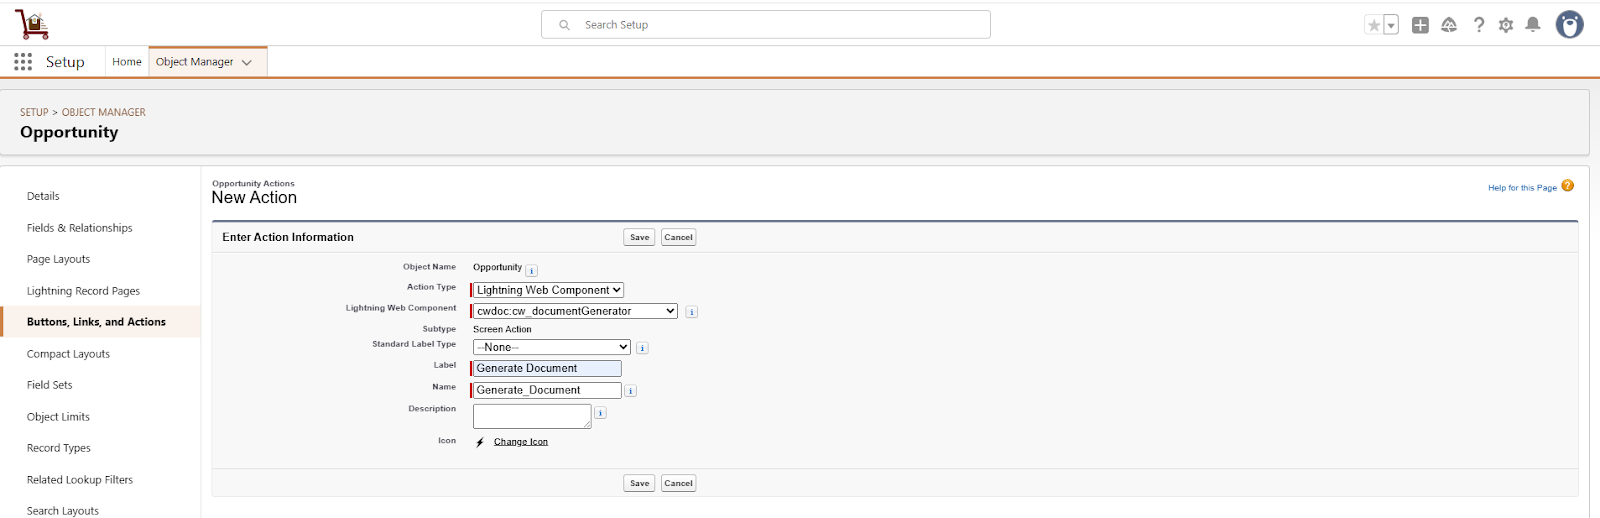Click the bottom Cancel button

[678, 483]
